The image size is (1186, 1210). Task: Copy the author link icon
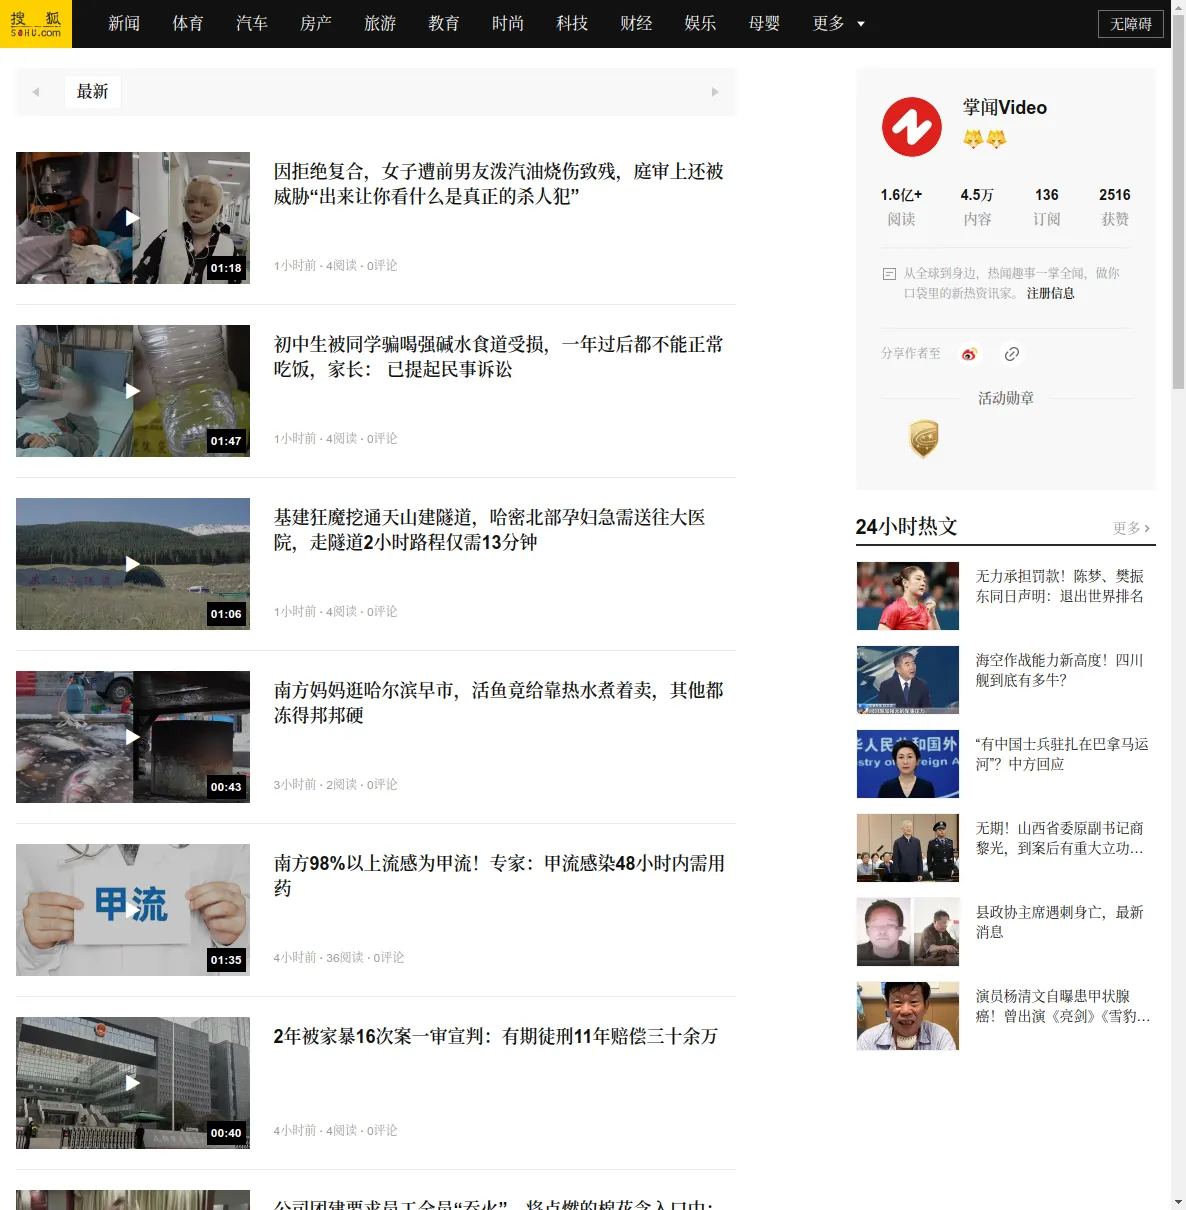click(1012, 354)
